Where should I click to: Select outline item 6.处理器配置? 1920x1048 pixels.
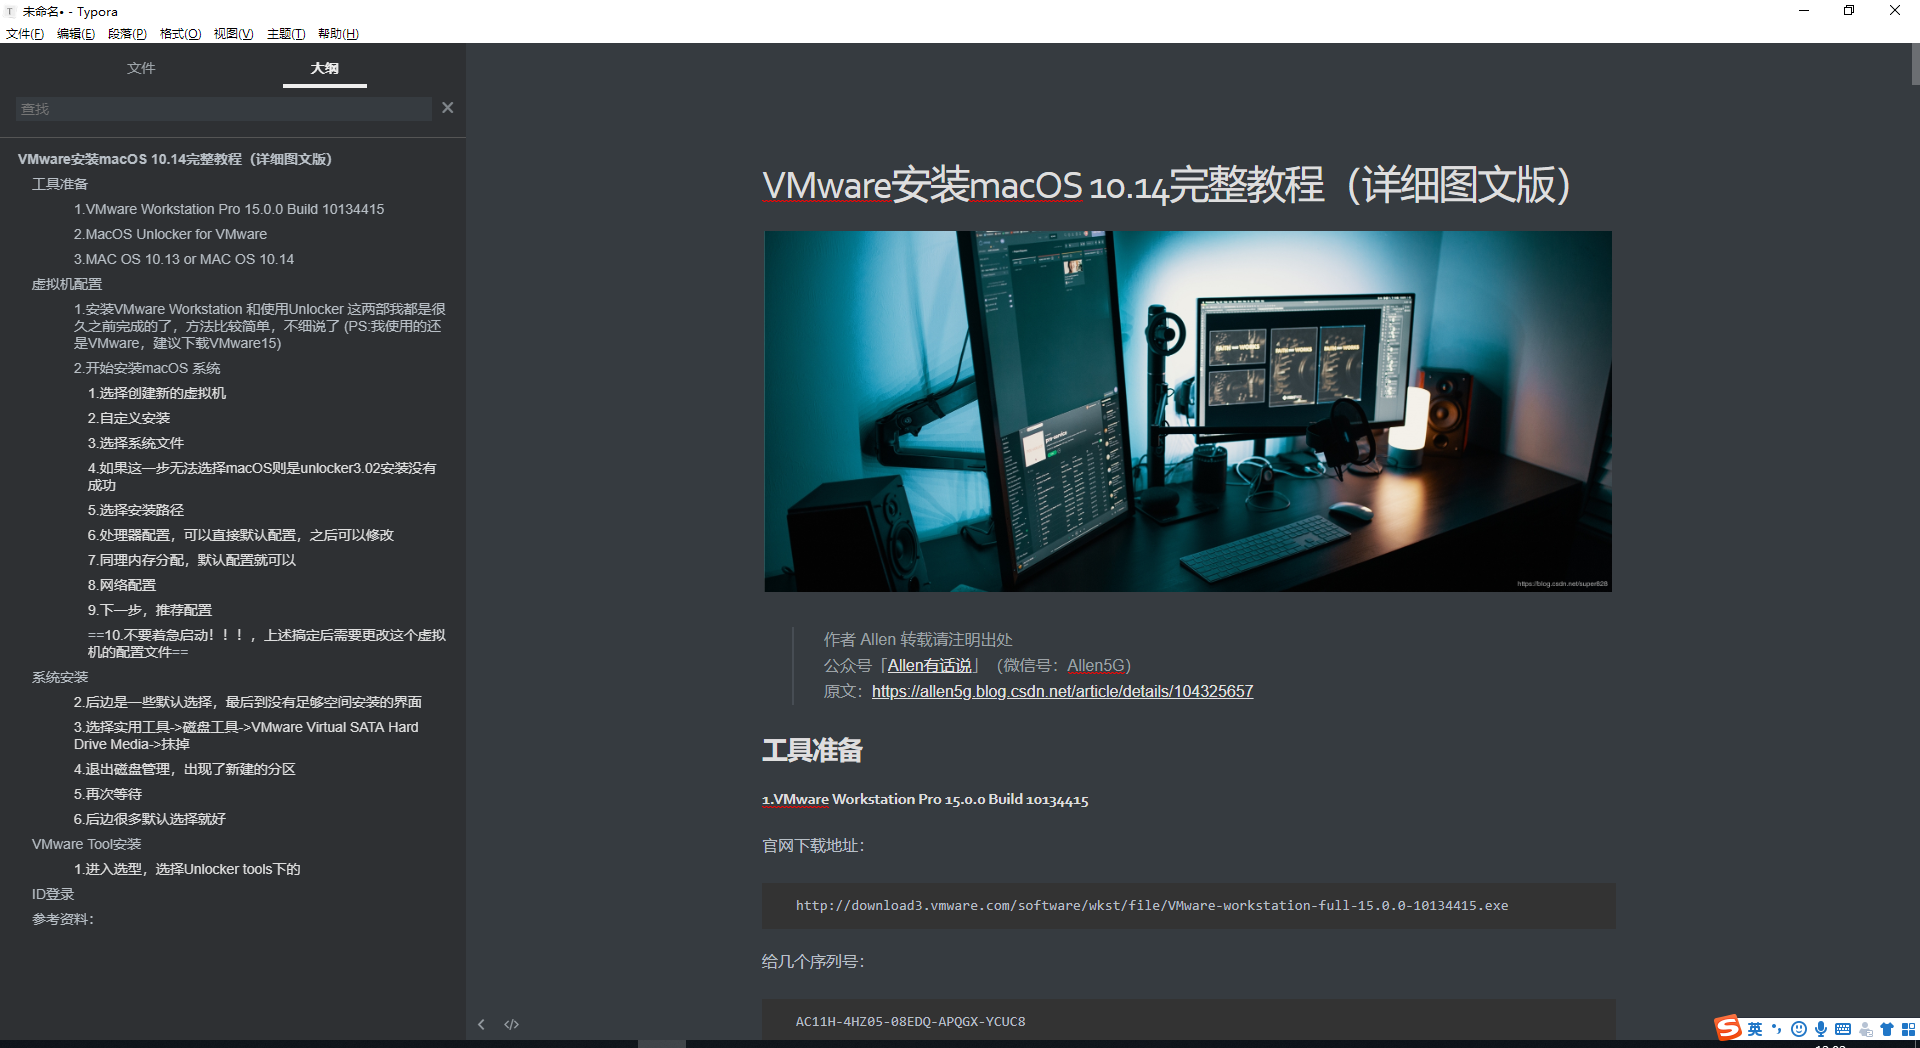click(x=241, y=535)
